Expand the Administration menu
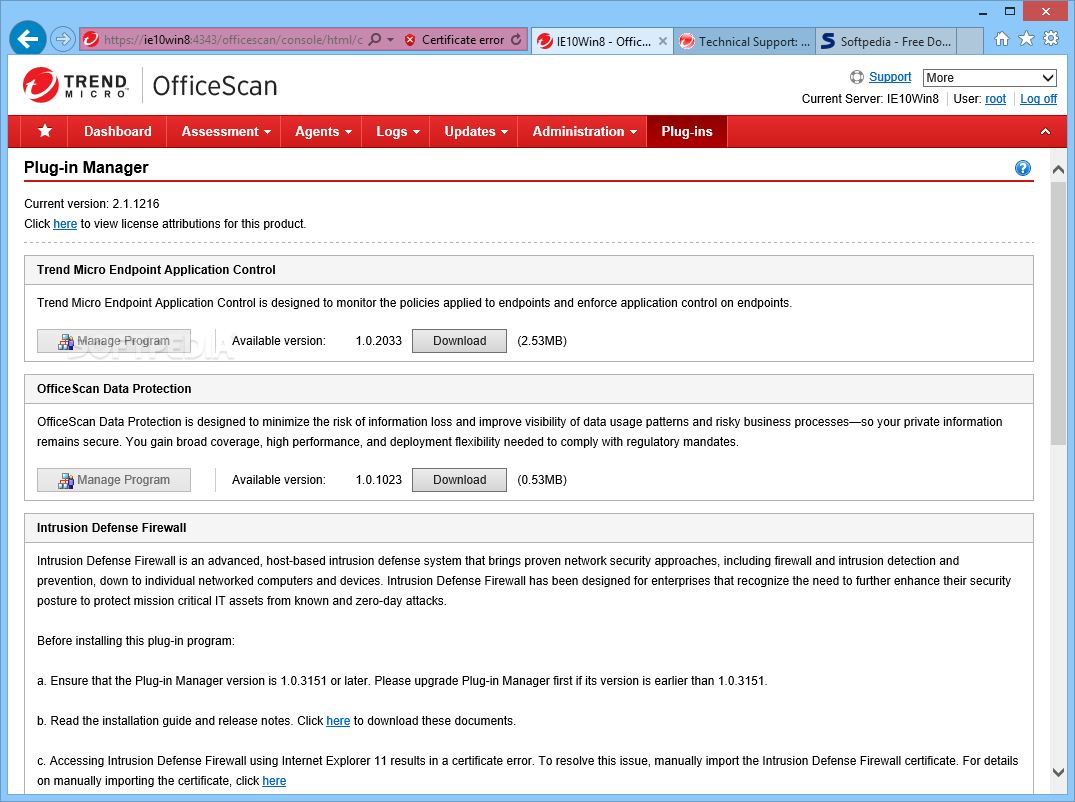Screen dimensions: 1075x802 (584, 132)
